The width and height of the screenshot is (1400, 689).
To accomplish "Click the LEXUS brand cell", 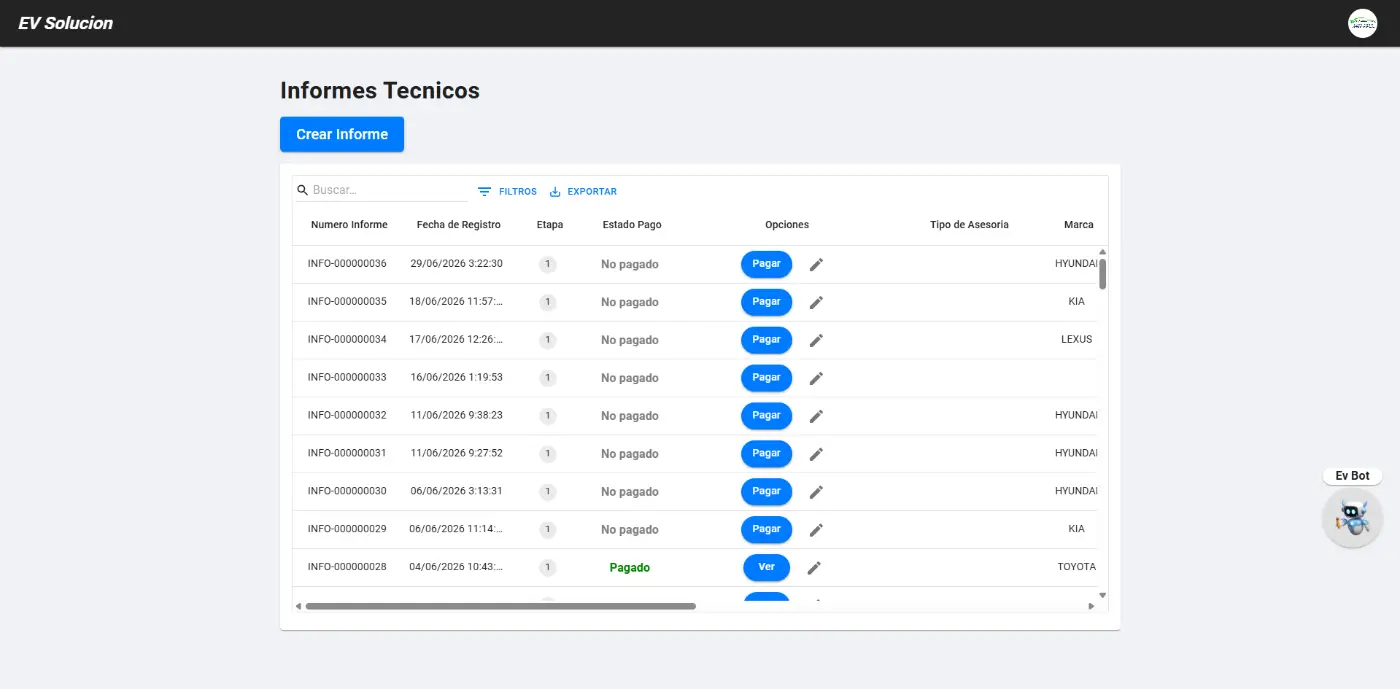I will [1077, 340].
